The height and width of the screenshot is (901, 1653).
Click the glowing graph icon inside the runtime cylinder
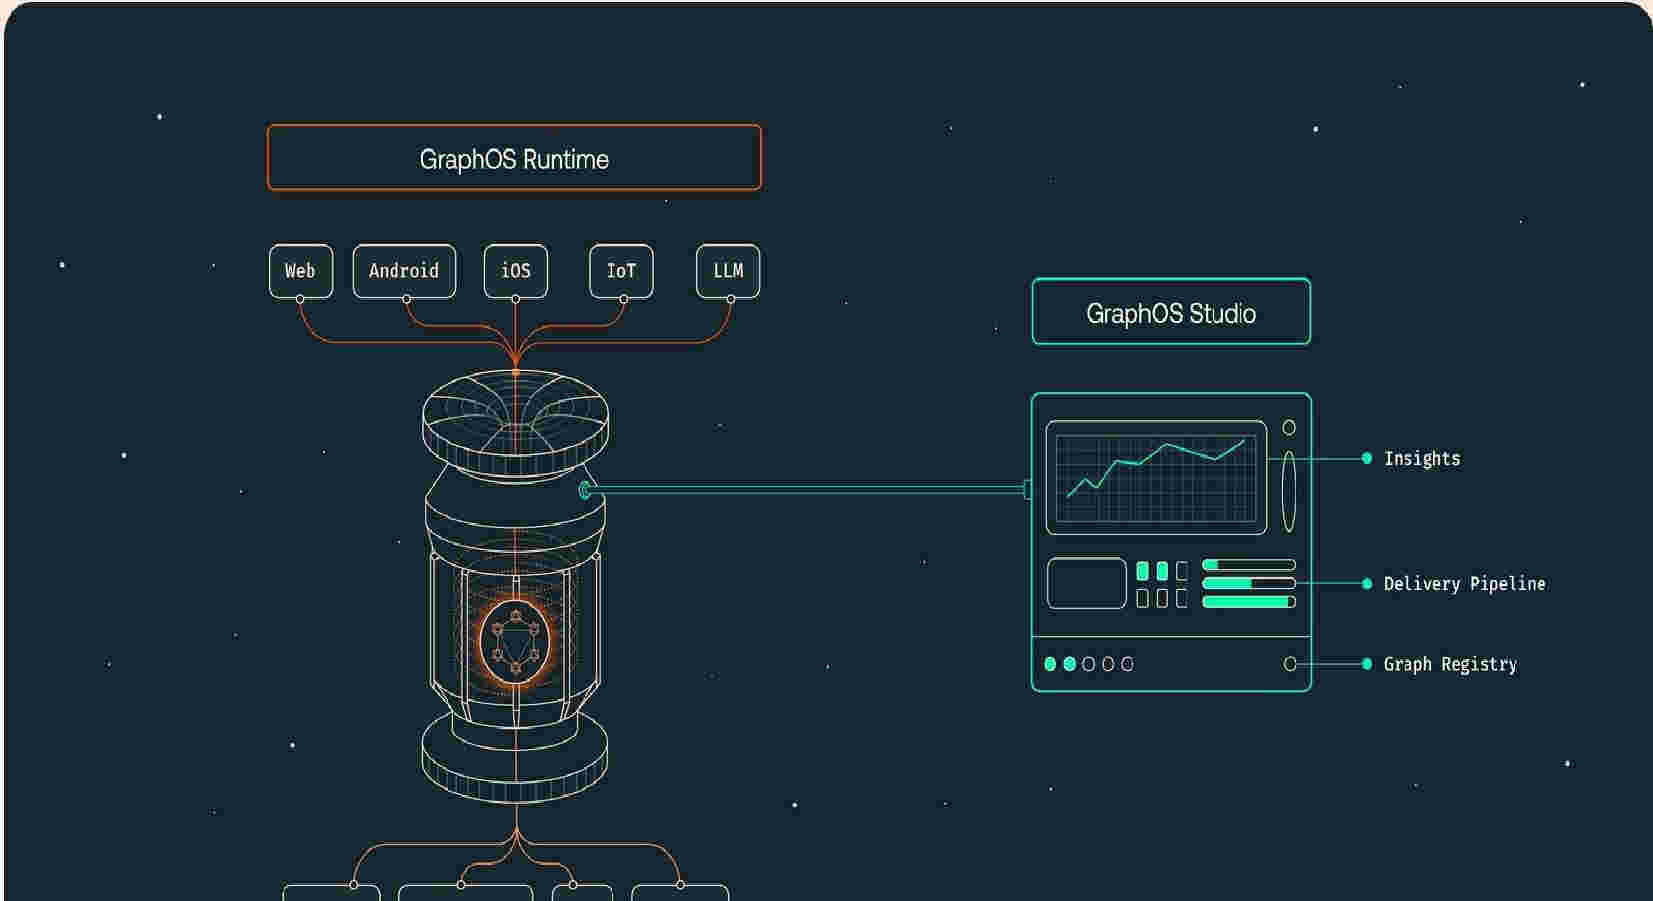(515, 641)
